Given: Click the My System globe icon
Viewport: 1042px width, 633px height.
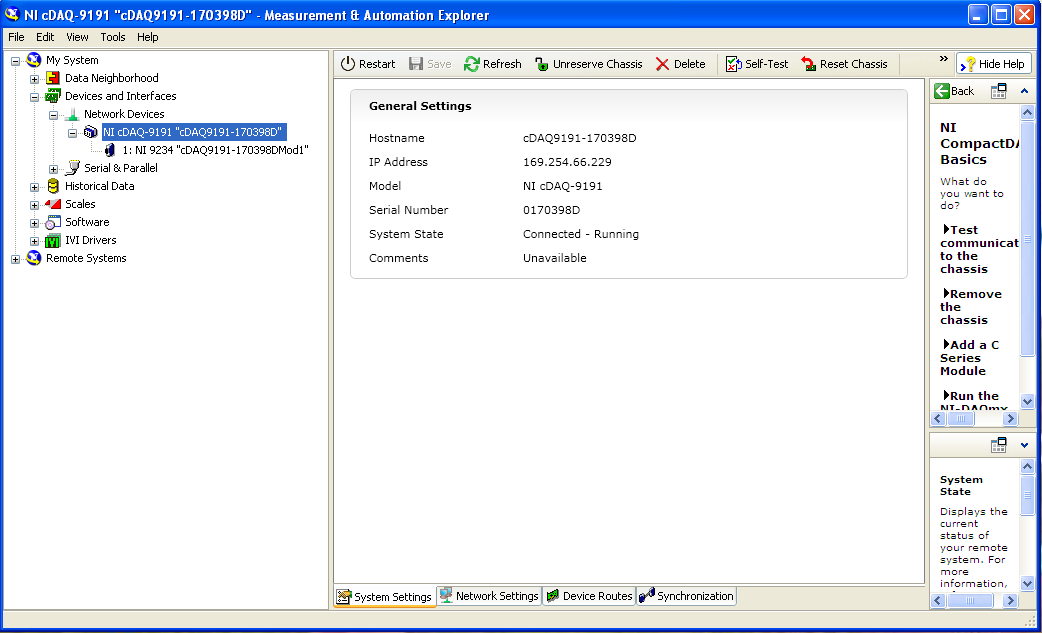Looking at the screenshot, I should click(x=33, y=60).
